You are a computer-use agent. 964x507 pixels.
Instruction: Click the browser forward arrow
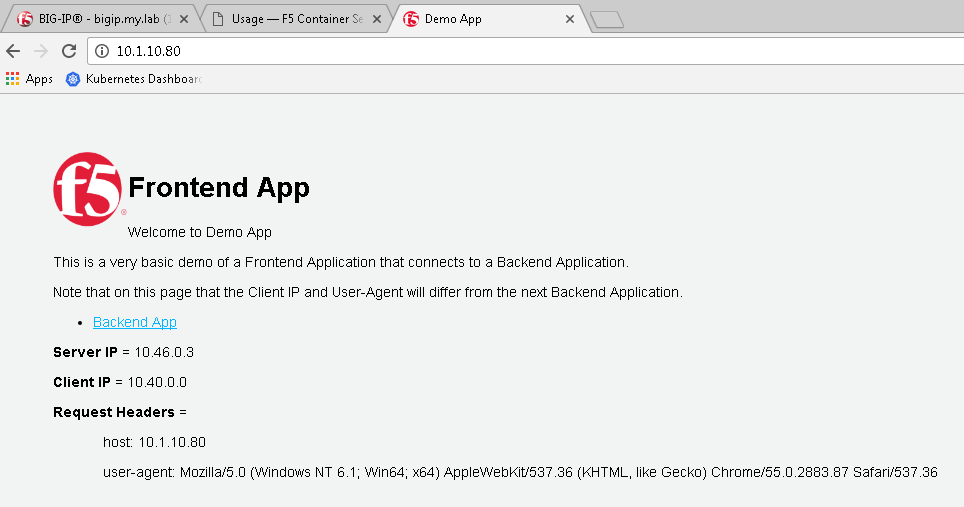41,51
